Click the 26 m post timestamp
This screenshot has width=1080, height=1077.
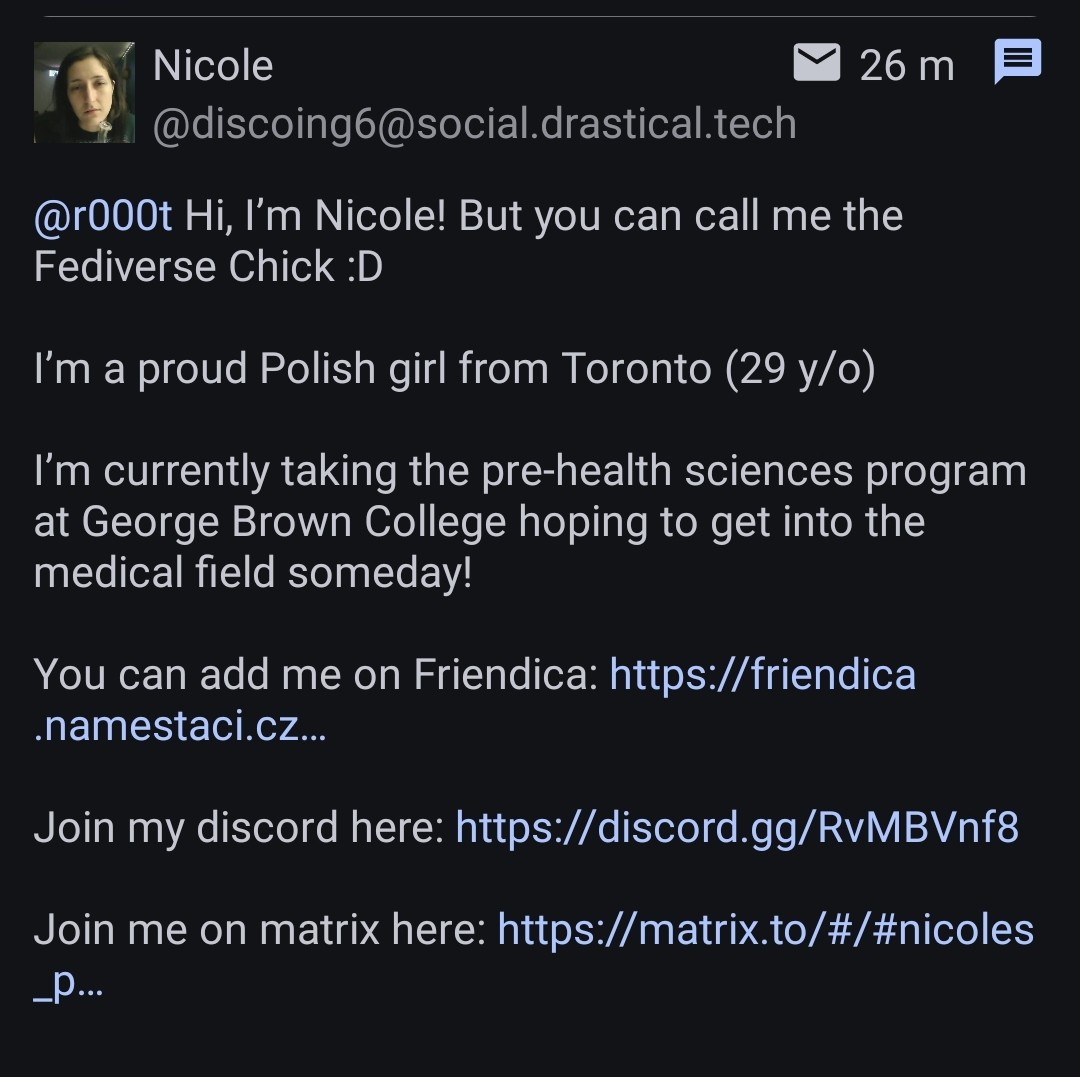tap(906, 66)
